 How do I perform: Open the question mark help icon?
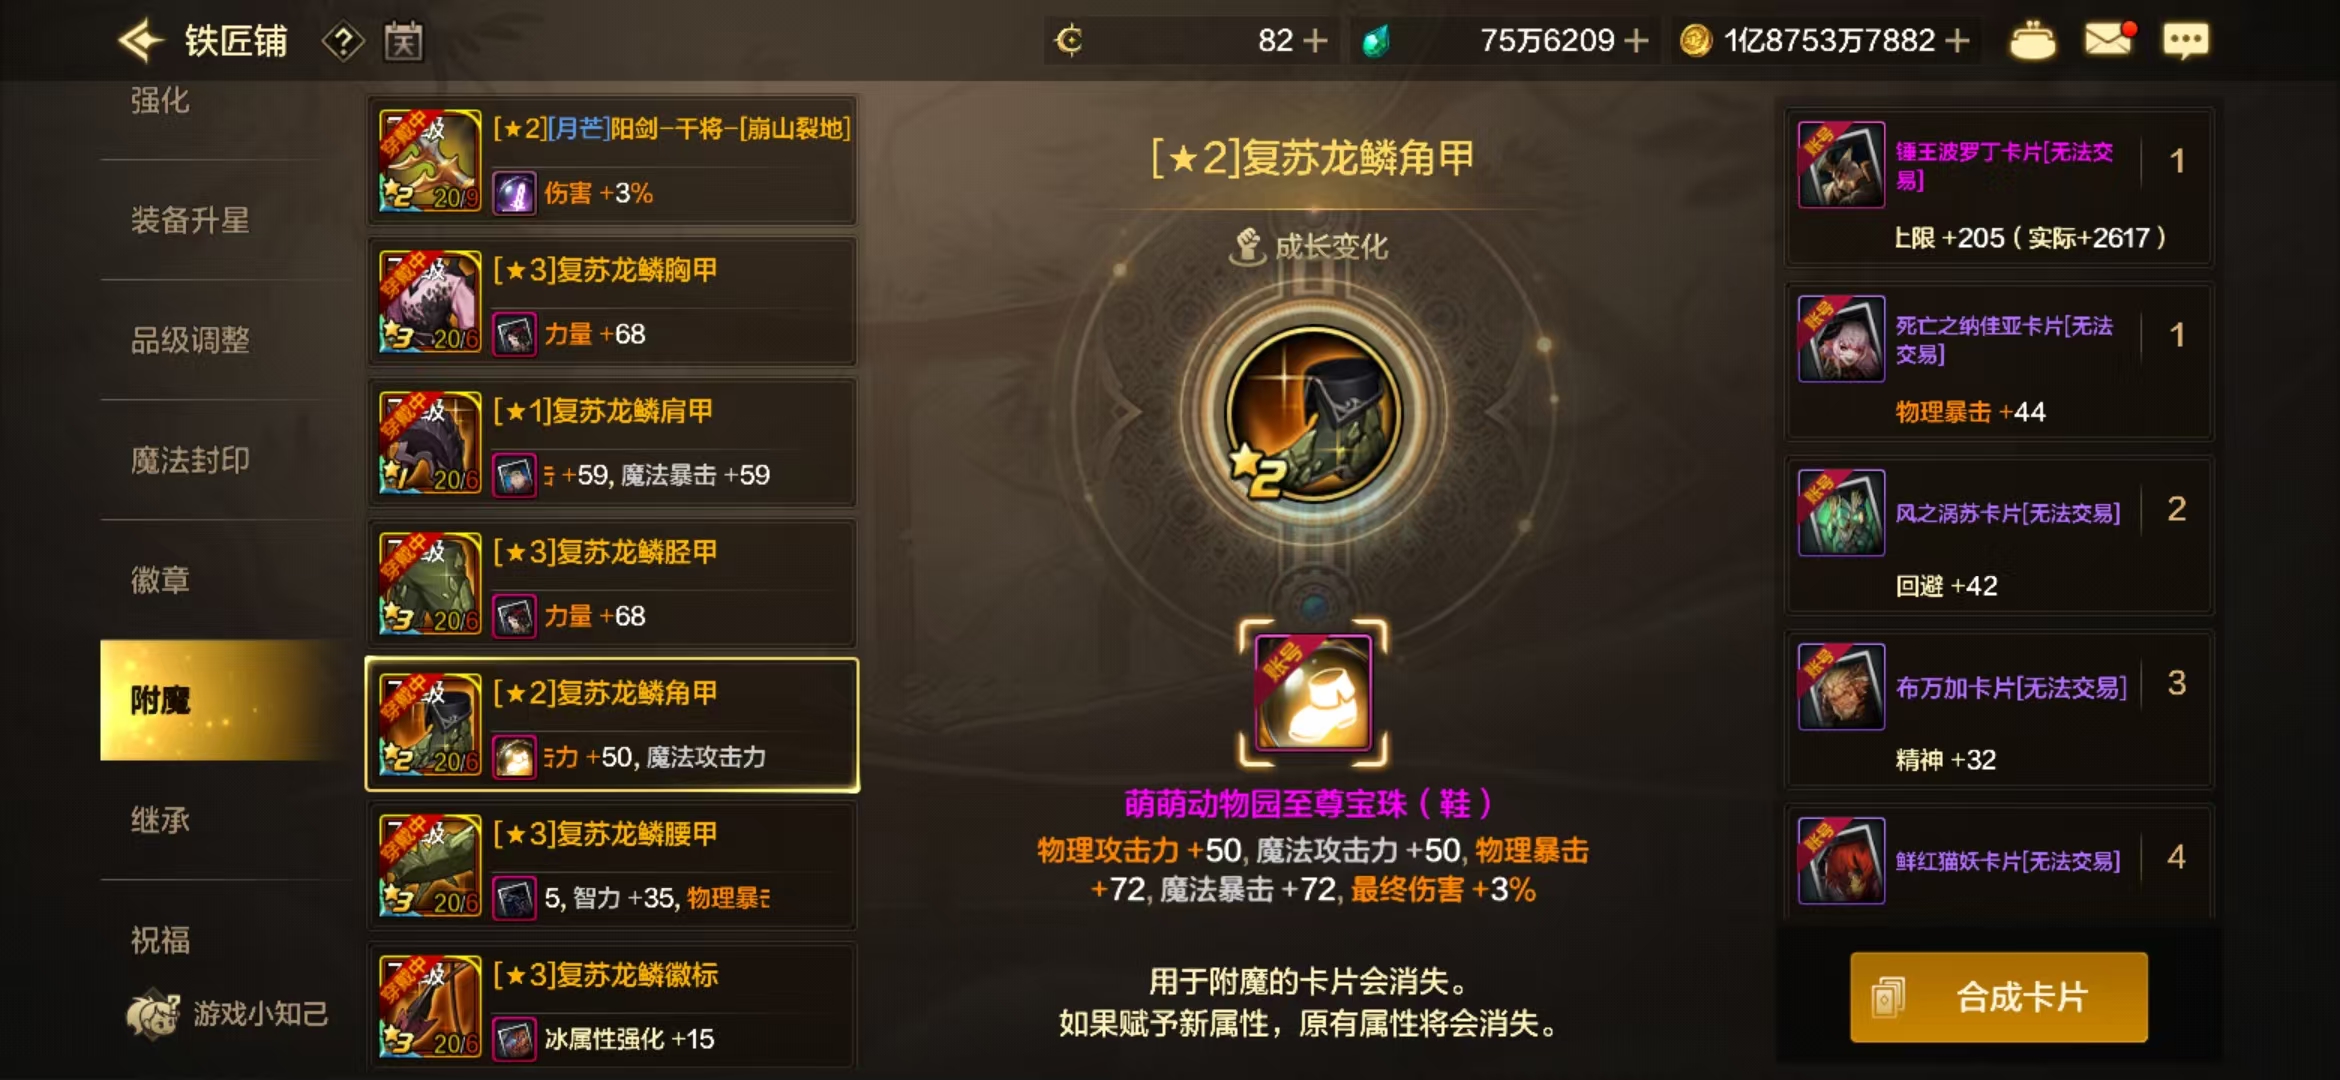[343, 41]
